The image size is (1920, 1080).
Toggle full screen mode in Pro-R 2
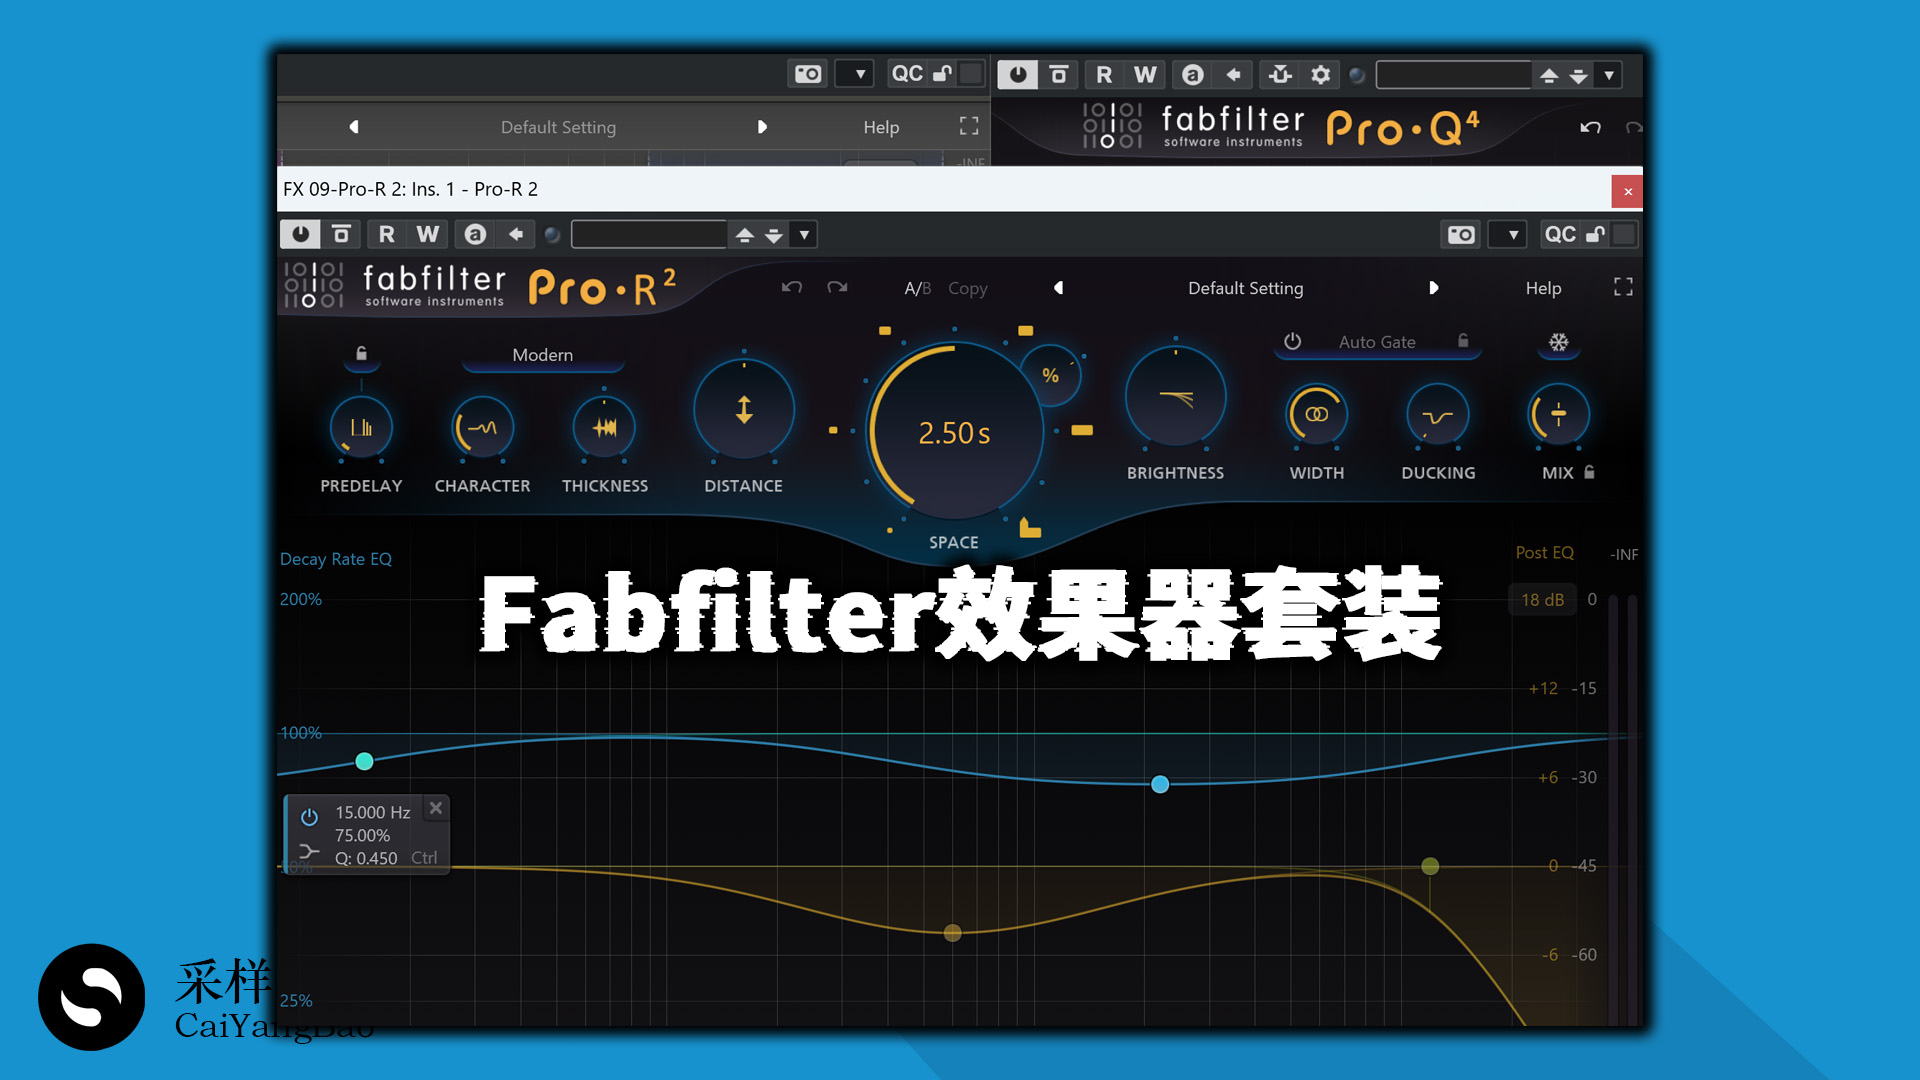point(1623,287)
